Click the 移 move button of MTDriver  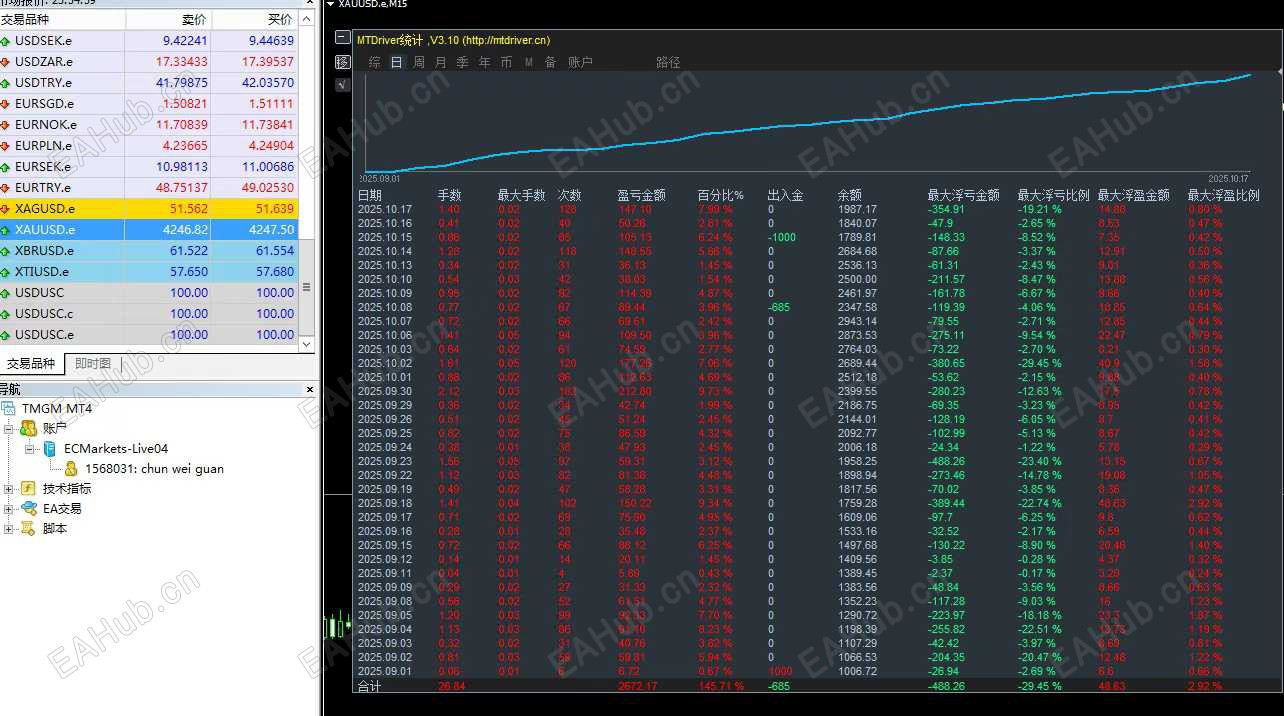(x=343, y=62)
